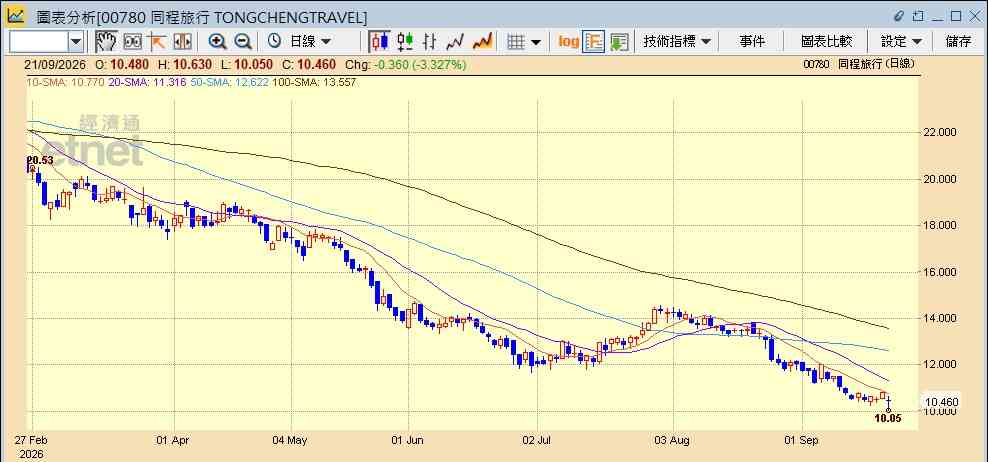This screenshot has height=462, width=988.
Task: Click the 00780 同程旅行 (日線) label
Action: (x=859, y=64)
